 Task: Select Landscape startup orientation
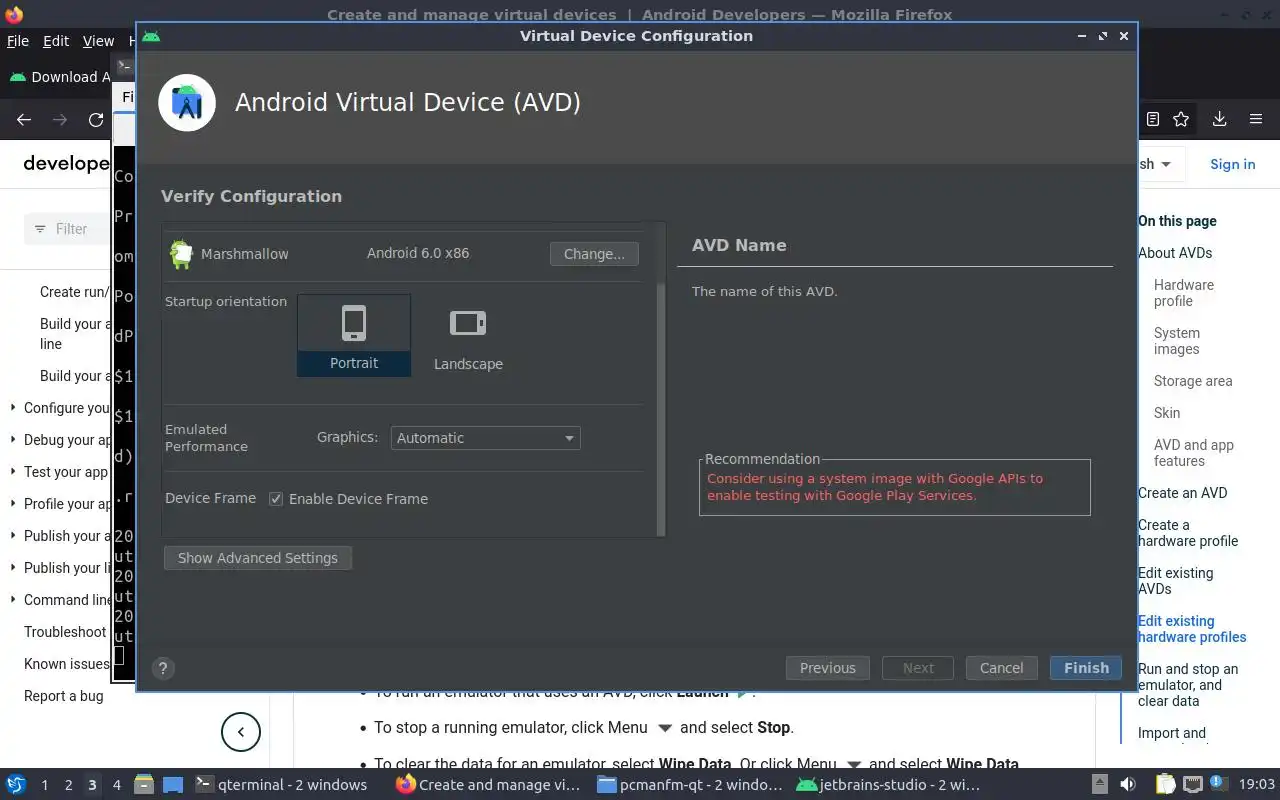click(468, 339)
